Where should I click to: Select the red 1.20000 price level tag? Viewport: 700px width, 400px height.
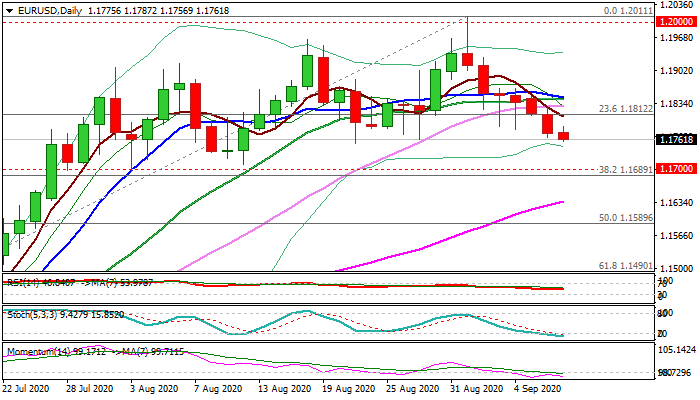[x=678, y=21]
